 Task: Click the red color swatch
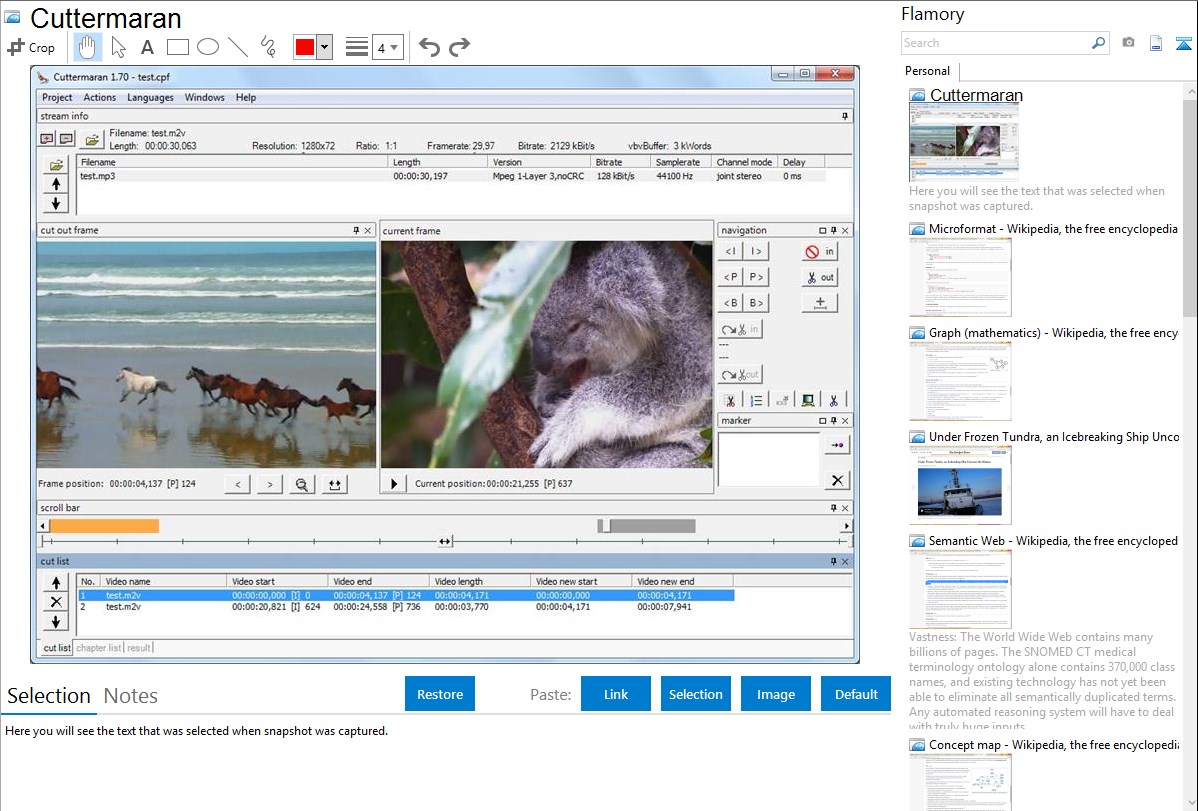pyautogui.click(x=305, y=47)
